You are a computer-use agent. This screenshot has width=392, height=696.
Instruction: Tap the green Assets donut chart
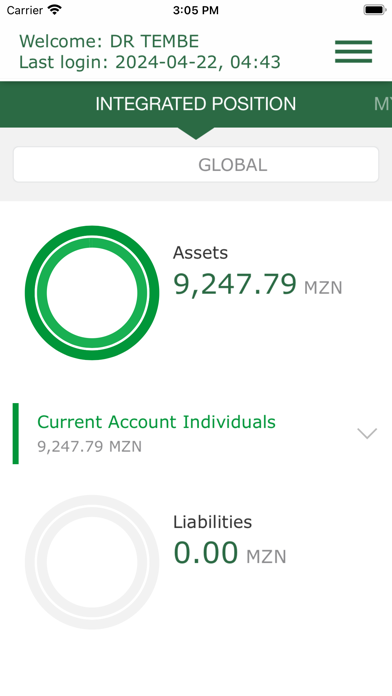92,293
